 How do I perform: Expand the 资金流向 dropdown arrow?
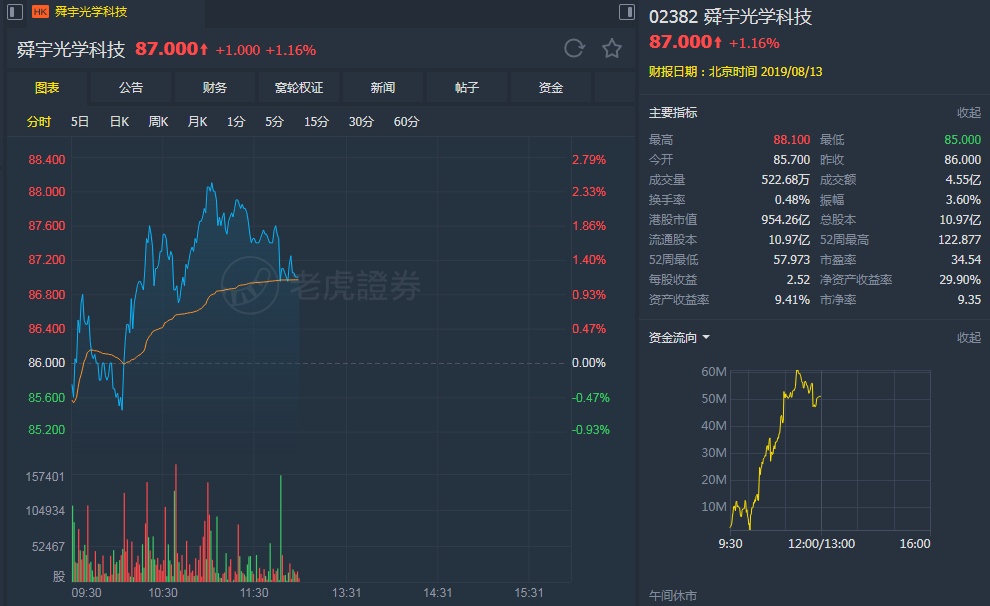[706, 337]
